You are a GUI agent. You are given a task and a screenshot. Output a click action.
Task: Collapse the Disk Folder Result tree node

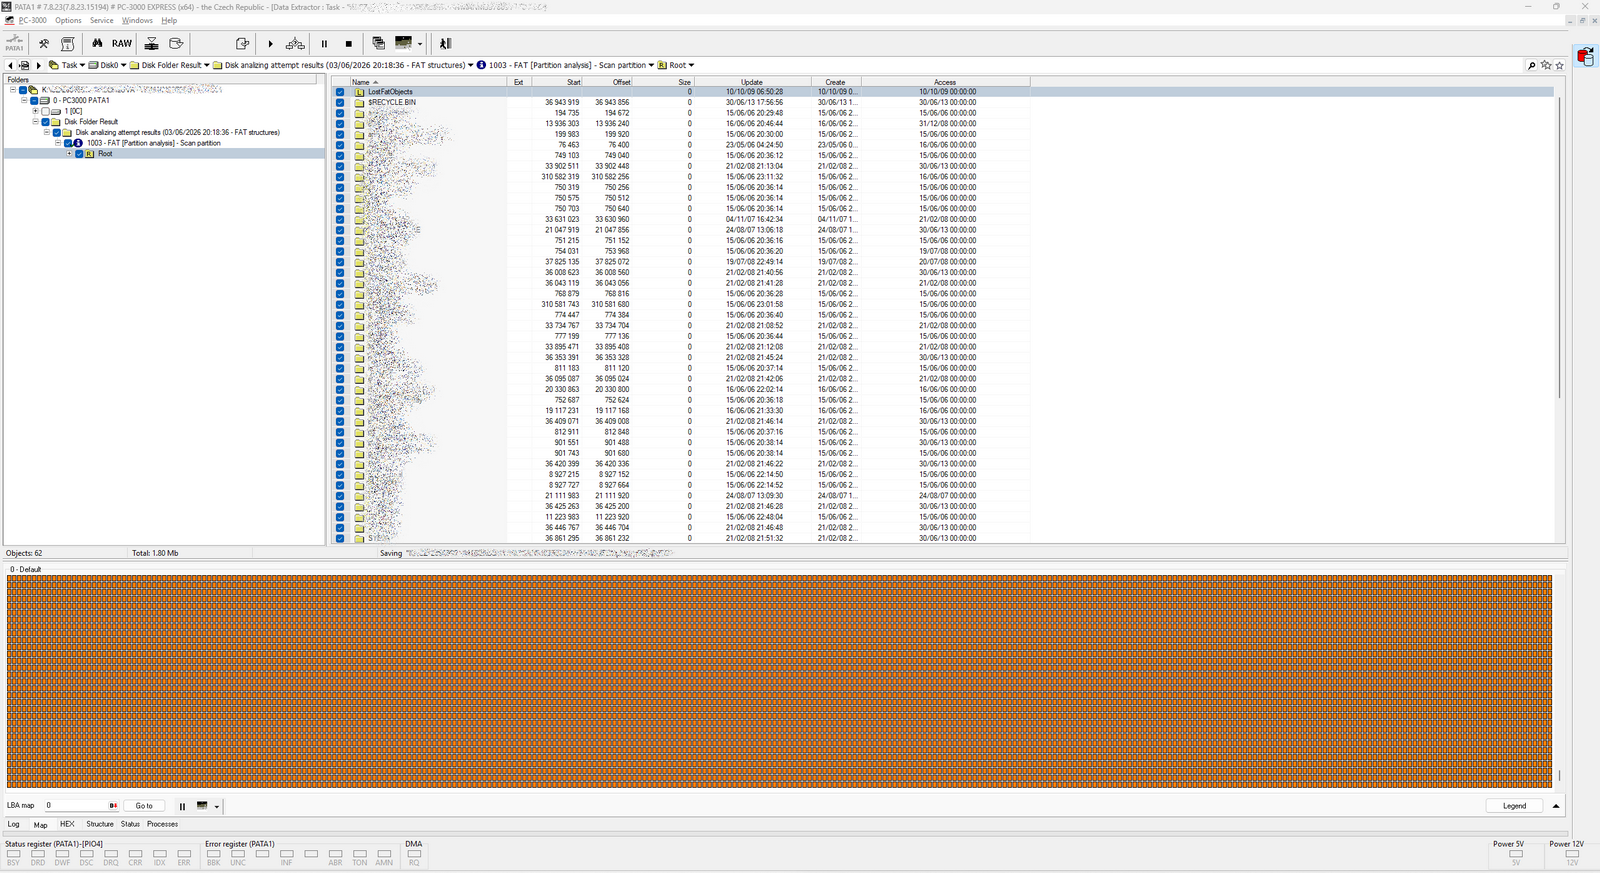tap(36, 122)
